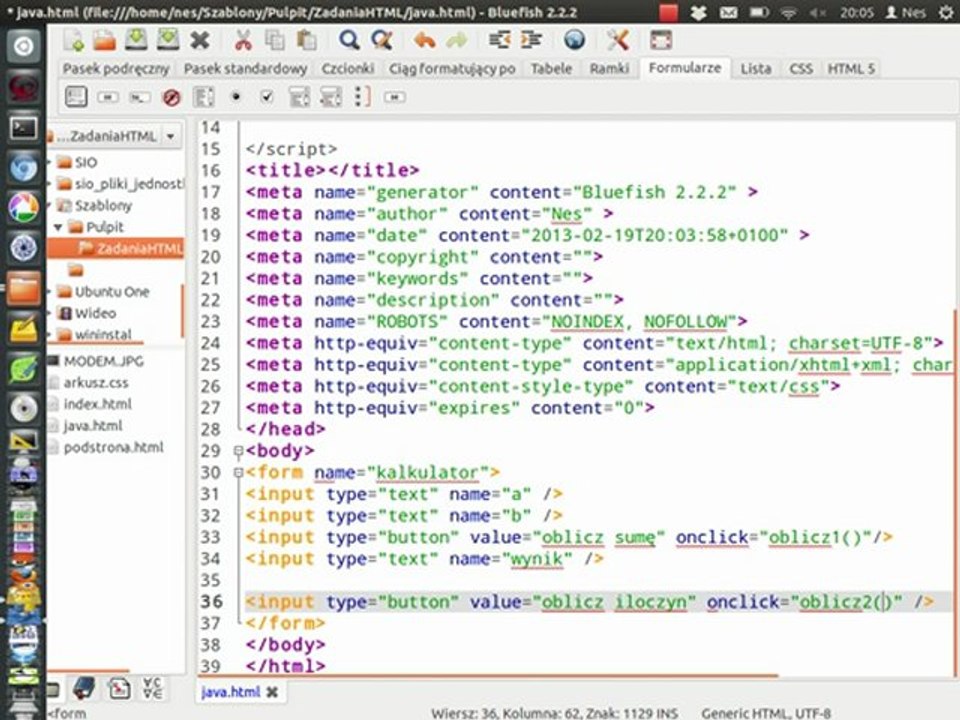Insert hidden field red circle icon
Viewport: 960px width, 720px height.
(171, 97)
